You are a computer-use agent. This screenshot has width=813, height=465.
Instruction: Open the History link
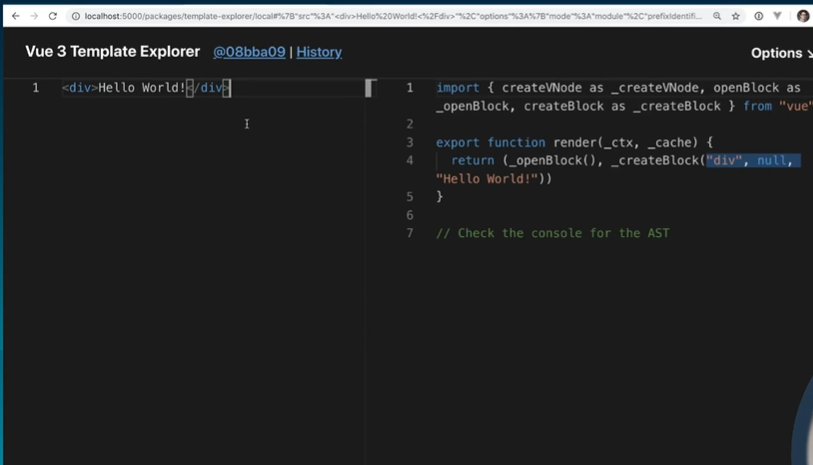(x=319, y=52)
